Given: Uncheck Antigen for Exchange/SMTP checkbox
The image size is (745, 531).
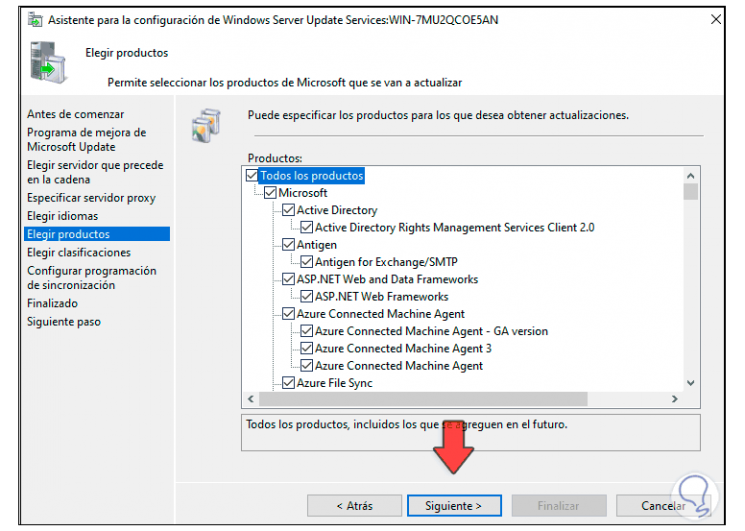Looking at the screenshot, I should click(307, 262).
